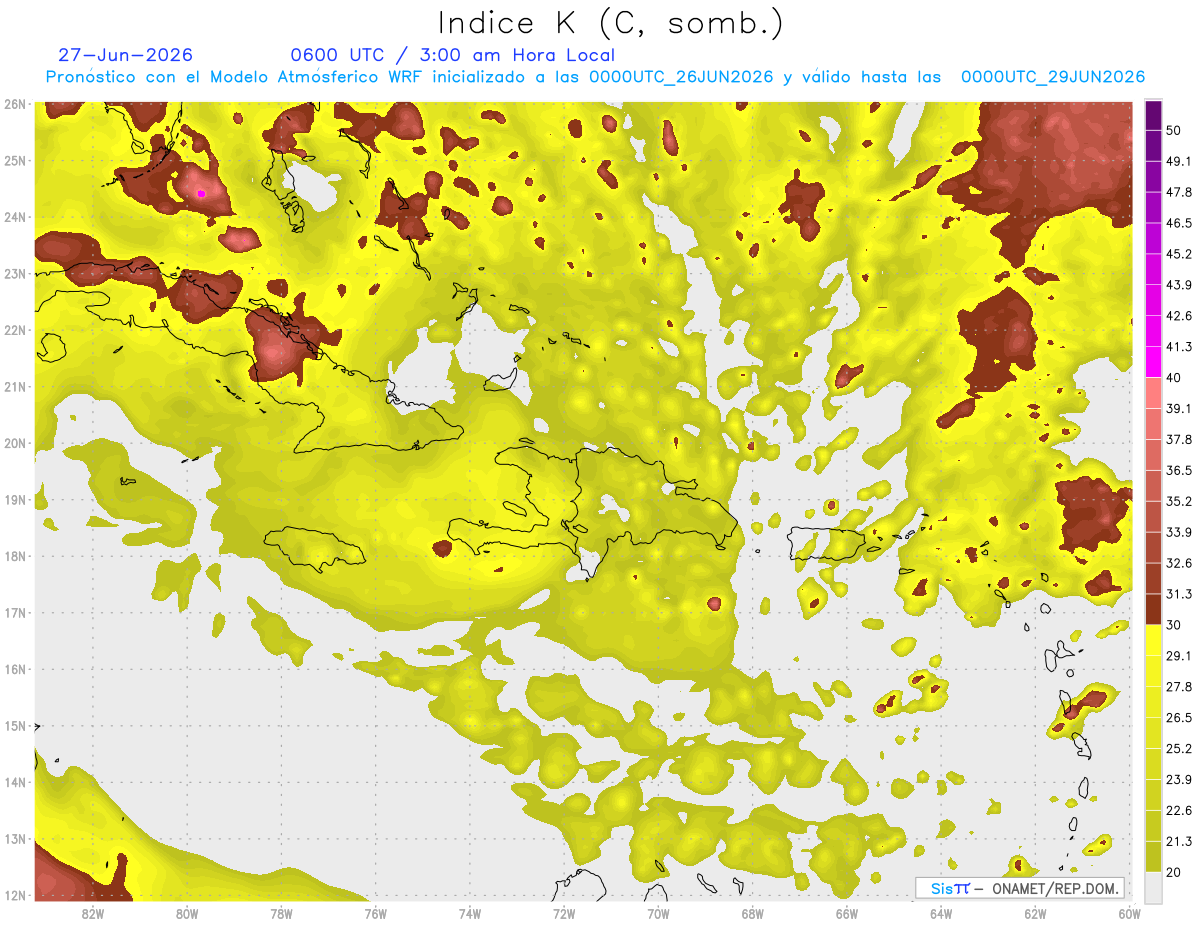Click the Puerto Rico island outline

(825, 542)
